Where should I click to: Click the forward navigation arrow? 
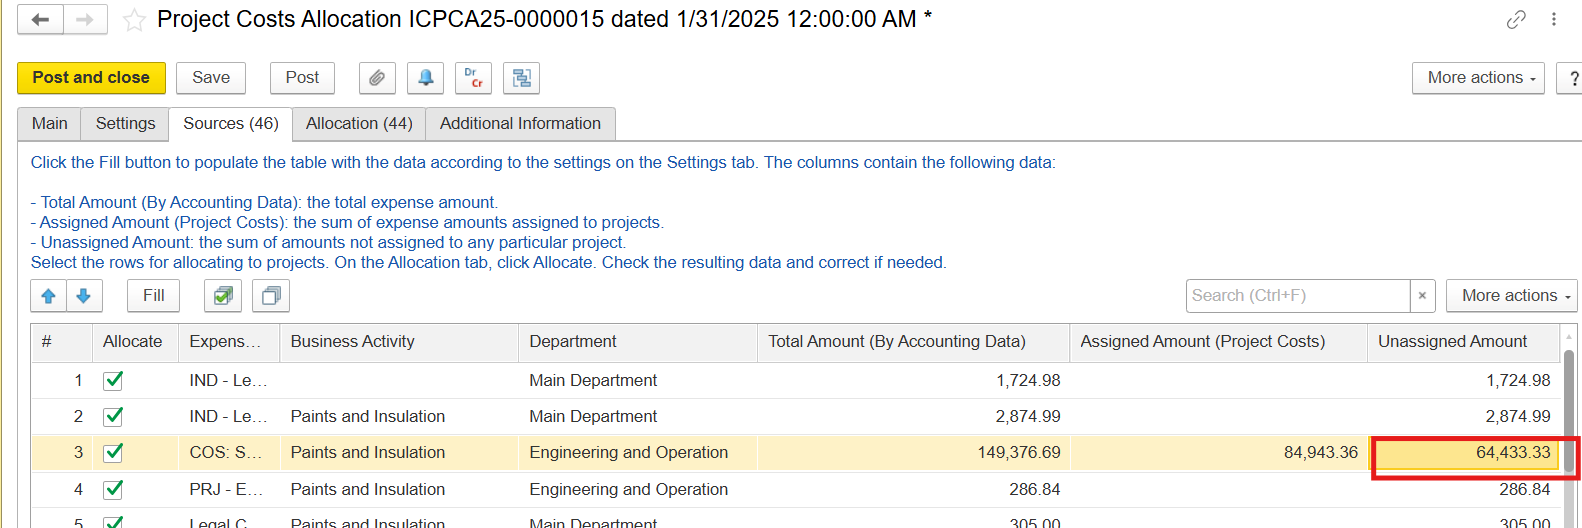85,20
